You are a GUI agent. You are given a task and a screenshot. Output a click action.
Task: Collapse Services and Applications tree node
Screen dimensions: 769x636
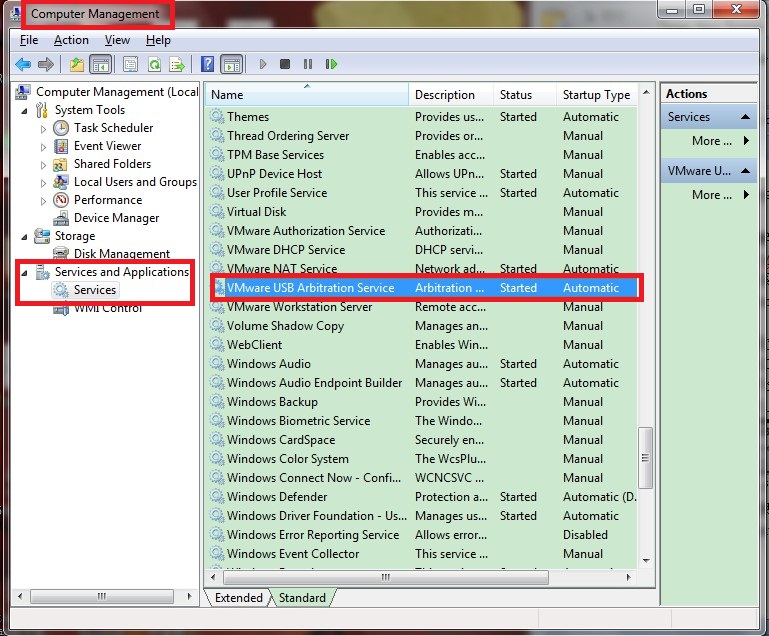[x=25, y=273]
